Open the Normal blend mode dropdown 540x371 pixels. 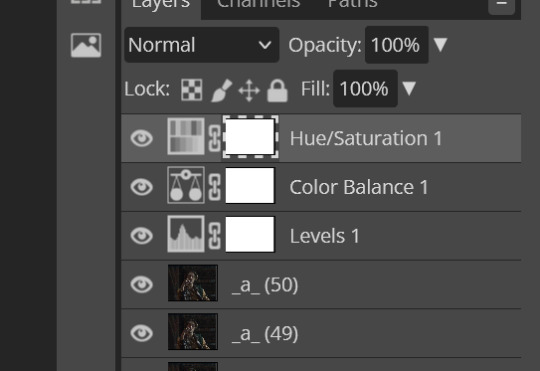201,45
